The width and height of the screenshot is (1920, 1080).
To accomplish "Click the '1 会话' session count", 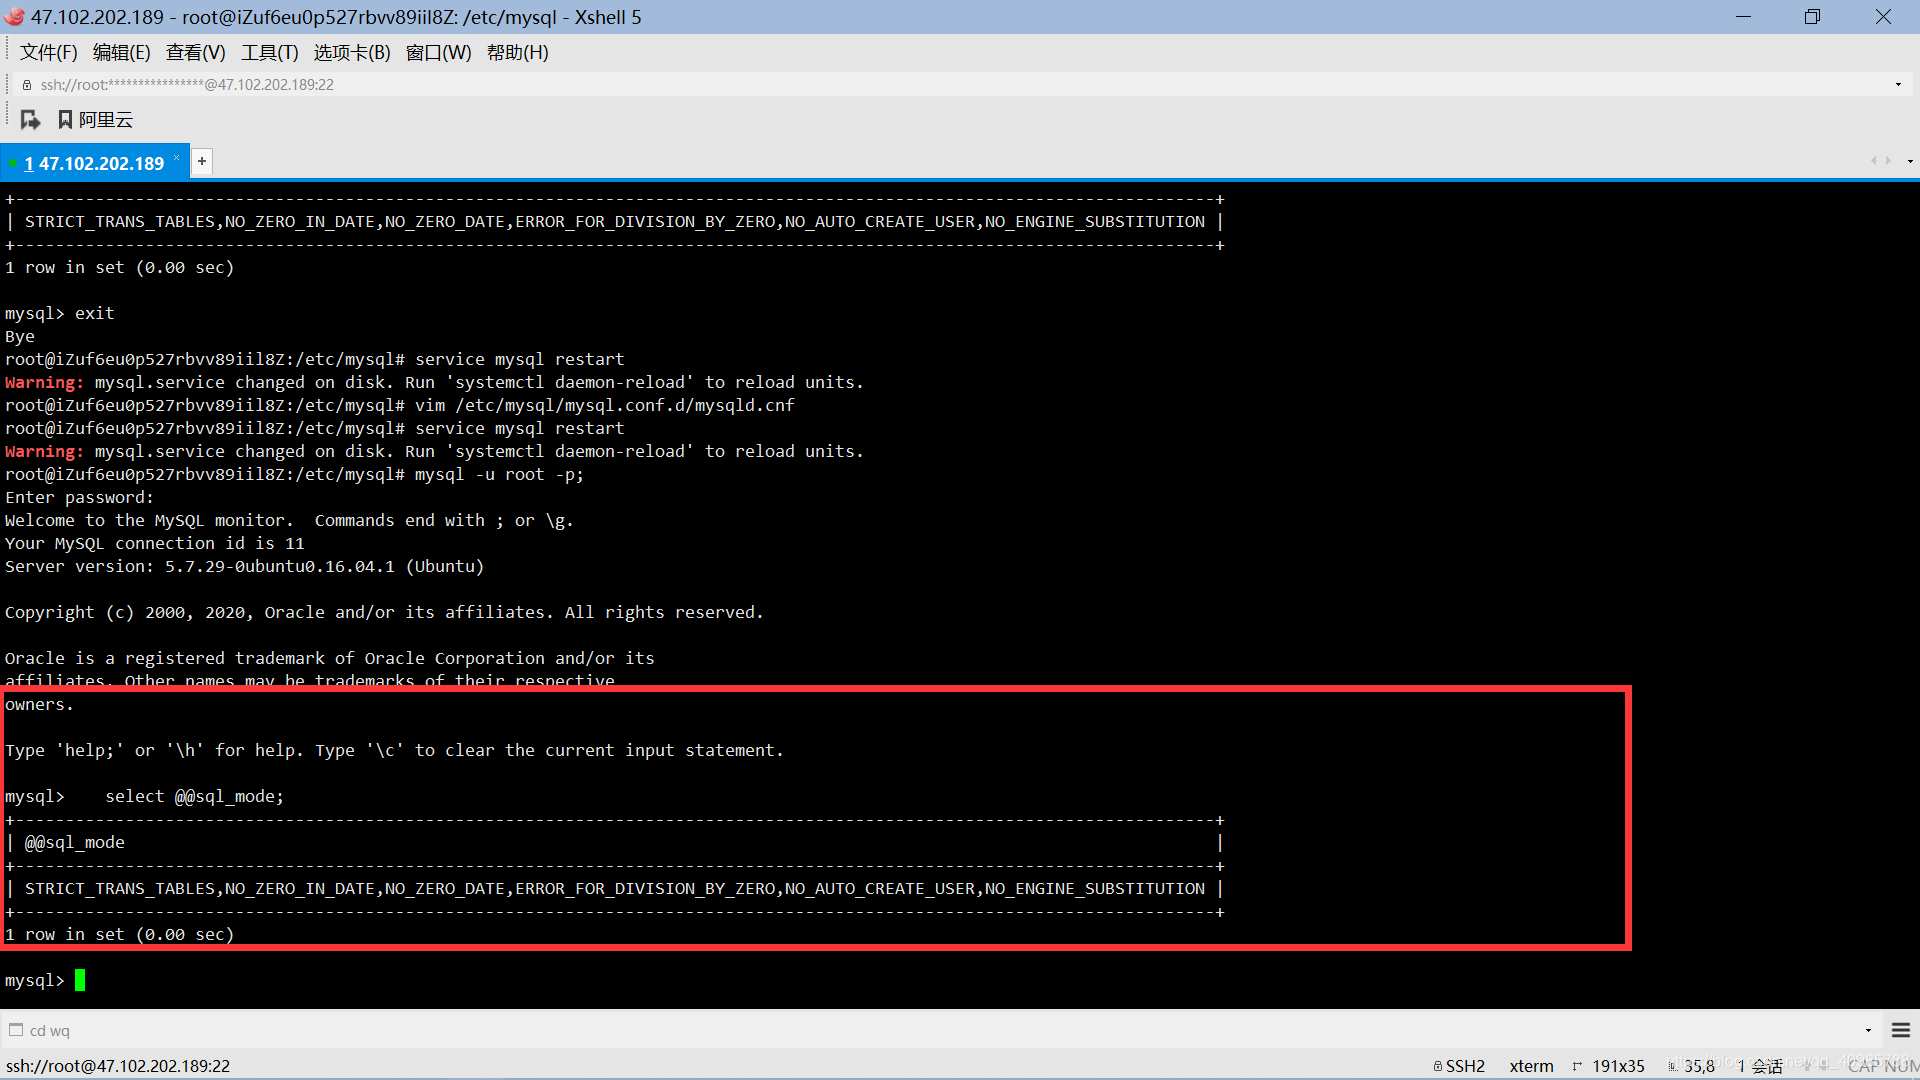I will [1759, 1066].
